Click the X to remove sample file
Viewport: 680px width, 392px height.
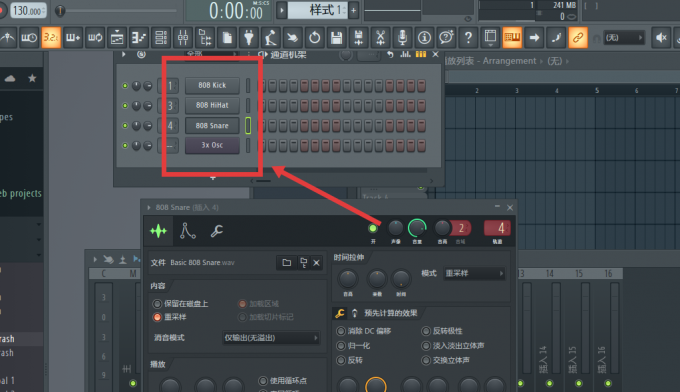point(317,262)
